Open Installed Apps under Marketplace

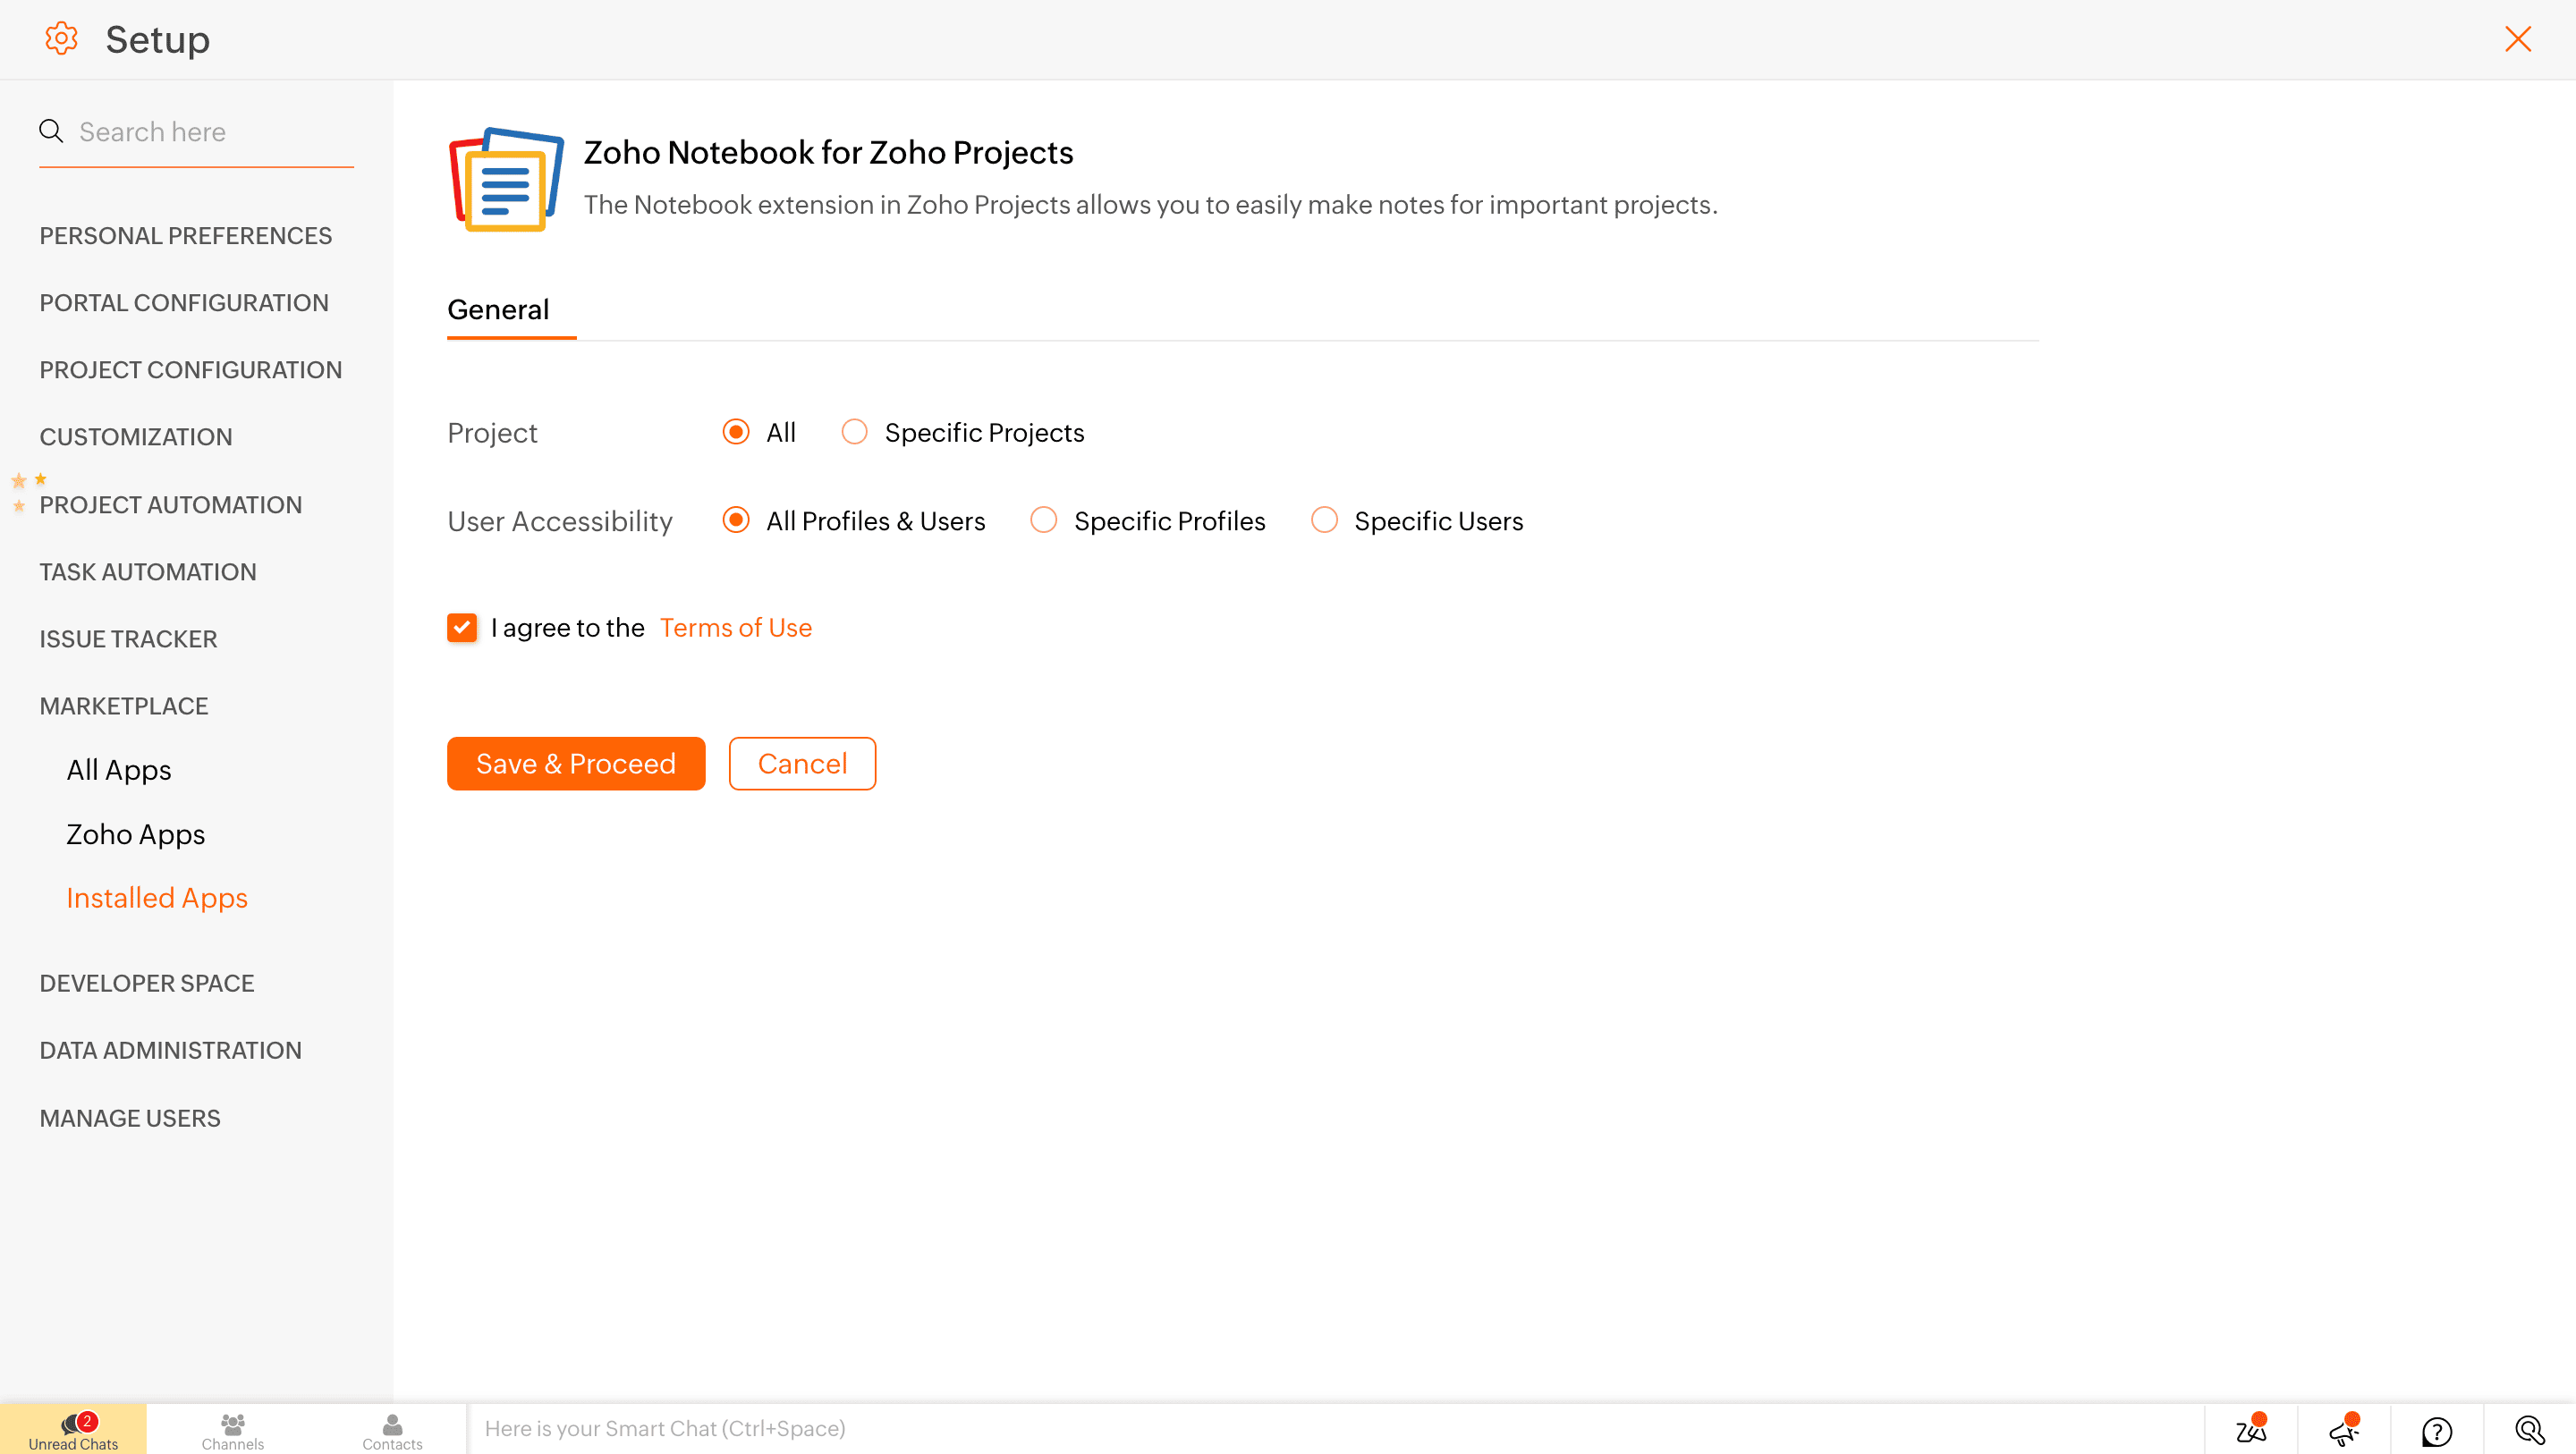point(157,897)
